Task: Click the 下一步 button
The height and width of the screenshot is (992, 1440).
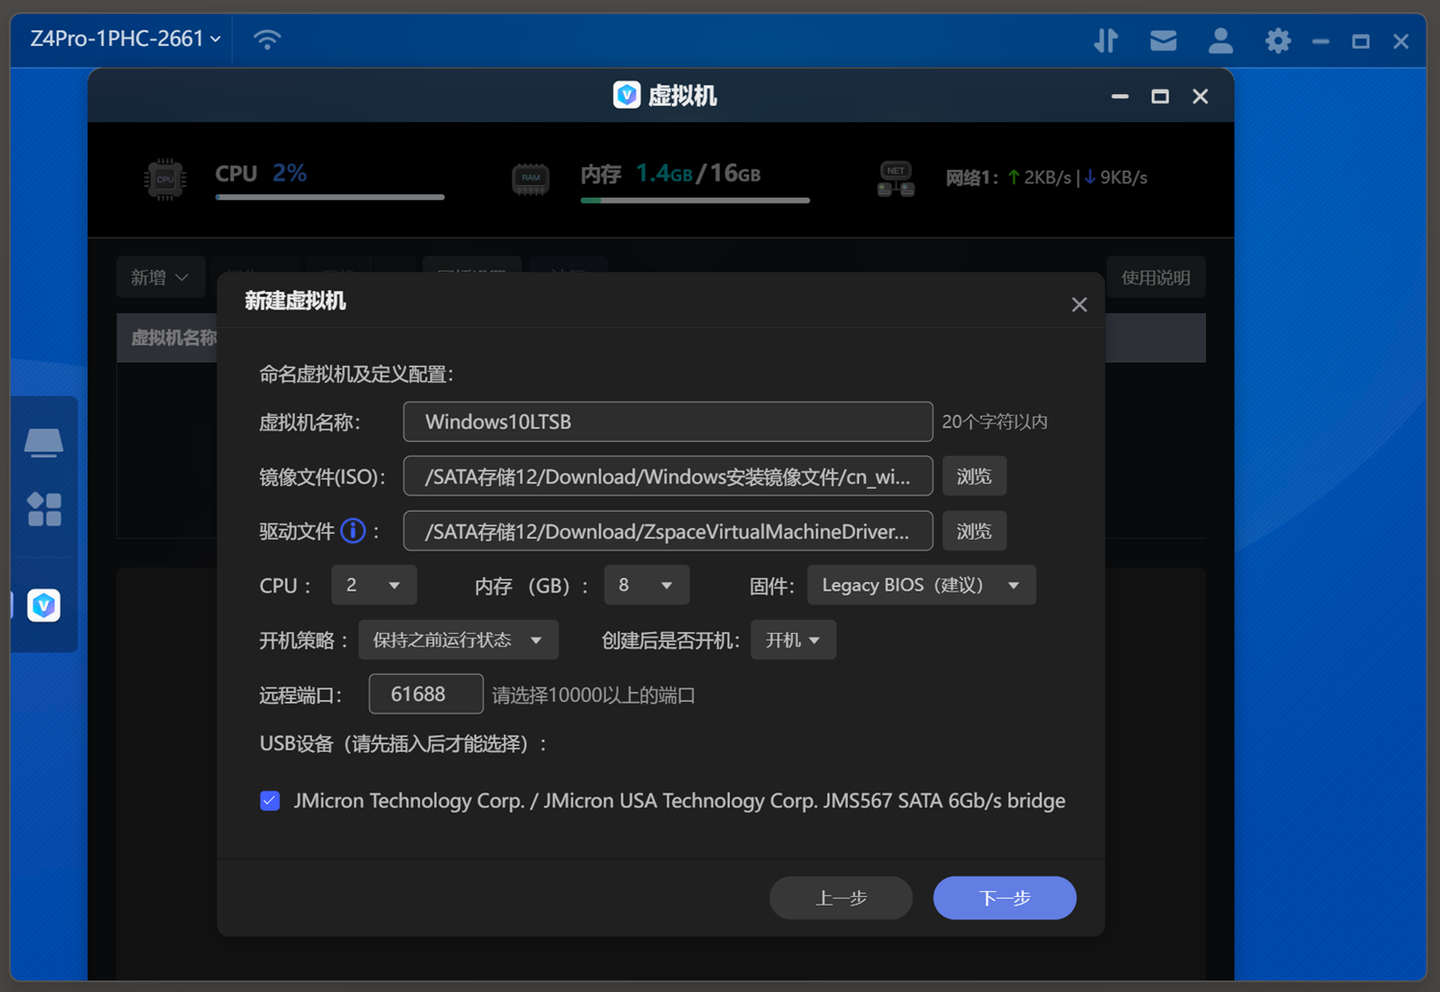Action: (1004, 898)
